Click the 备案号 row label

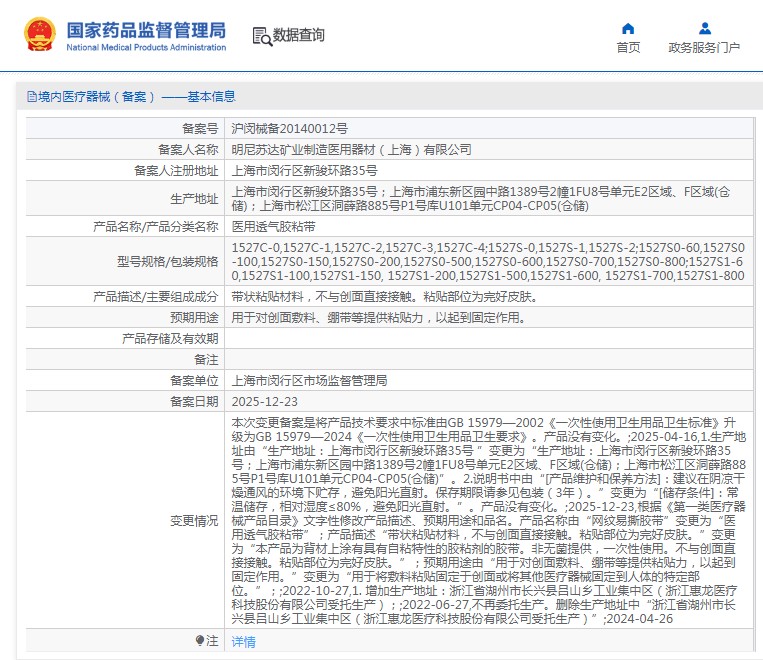point(200,128)
